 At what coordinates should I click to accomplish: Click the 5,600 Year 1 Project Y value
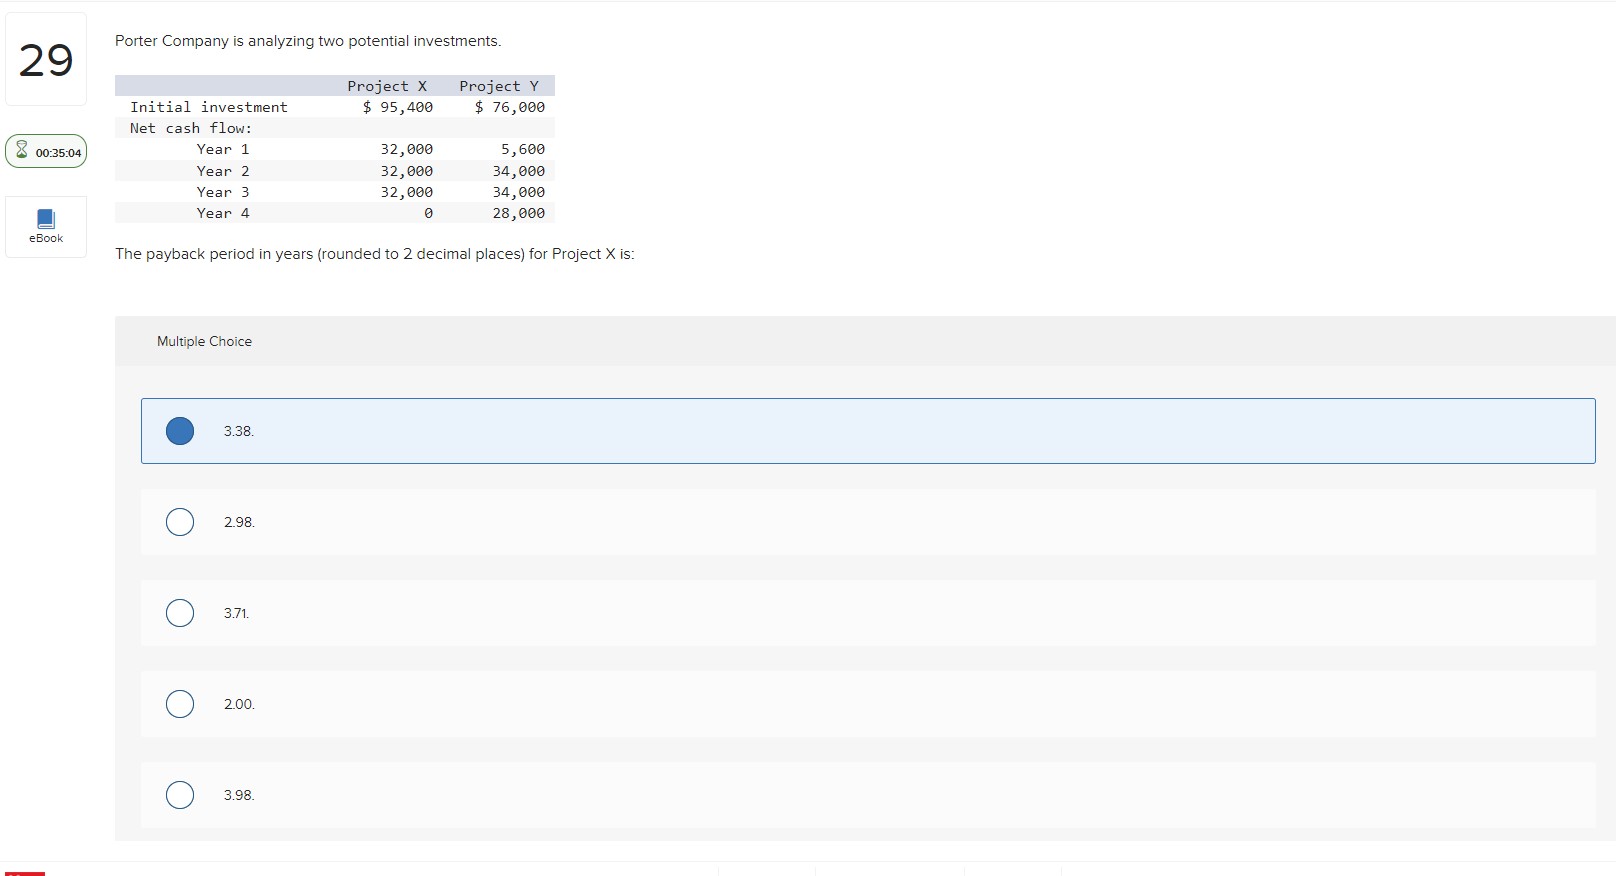pos(523,149)
